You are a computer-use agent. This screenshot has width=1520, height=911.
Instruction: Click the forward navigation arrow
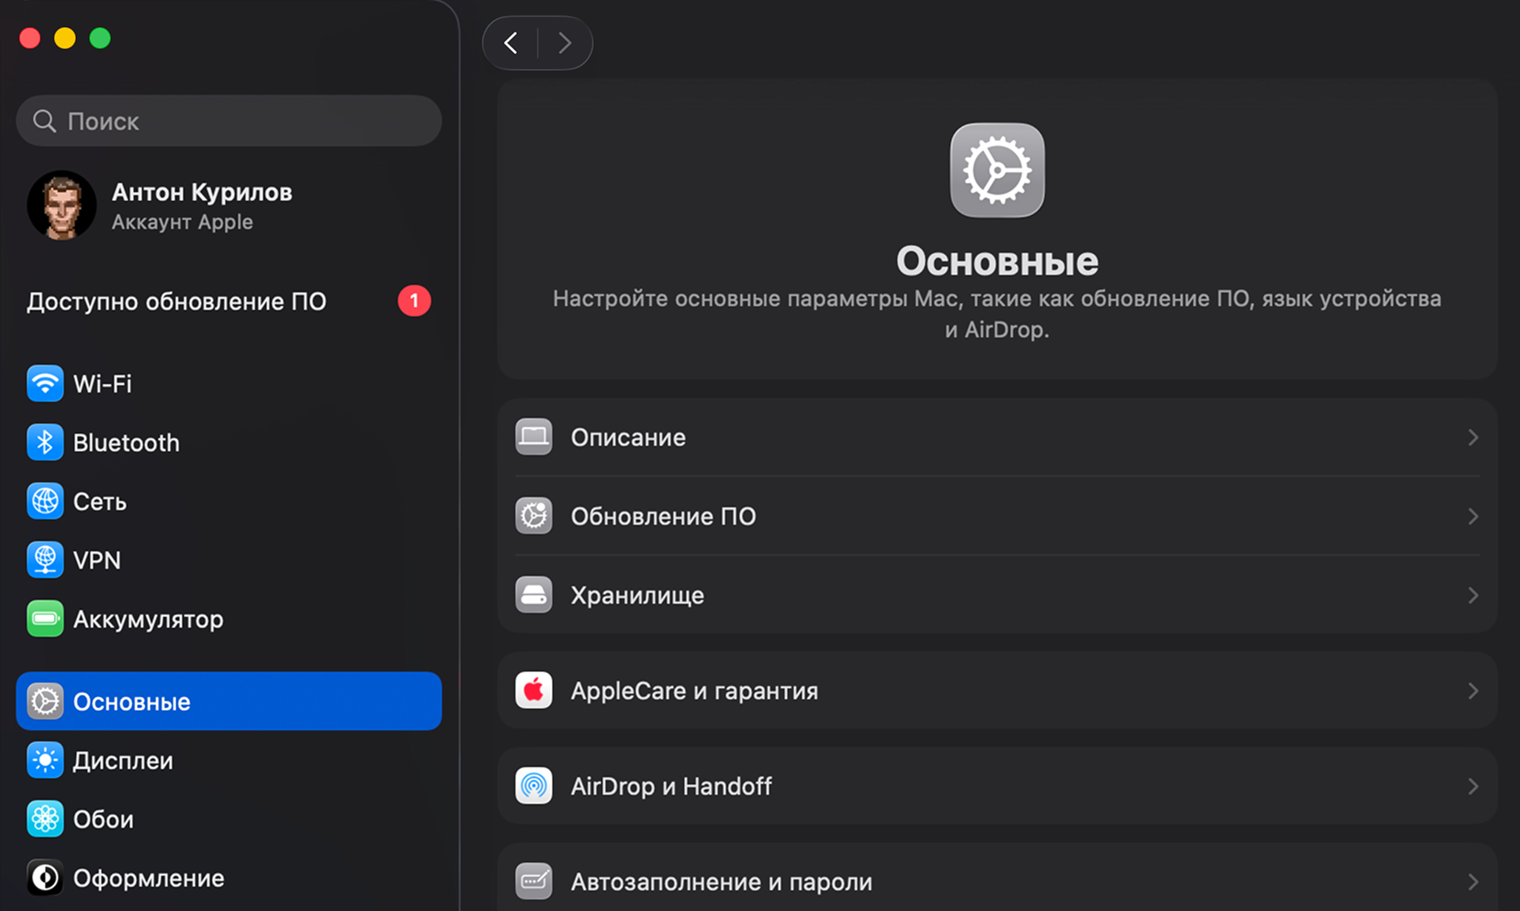(565, 43)
